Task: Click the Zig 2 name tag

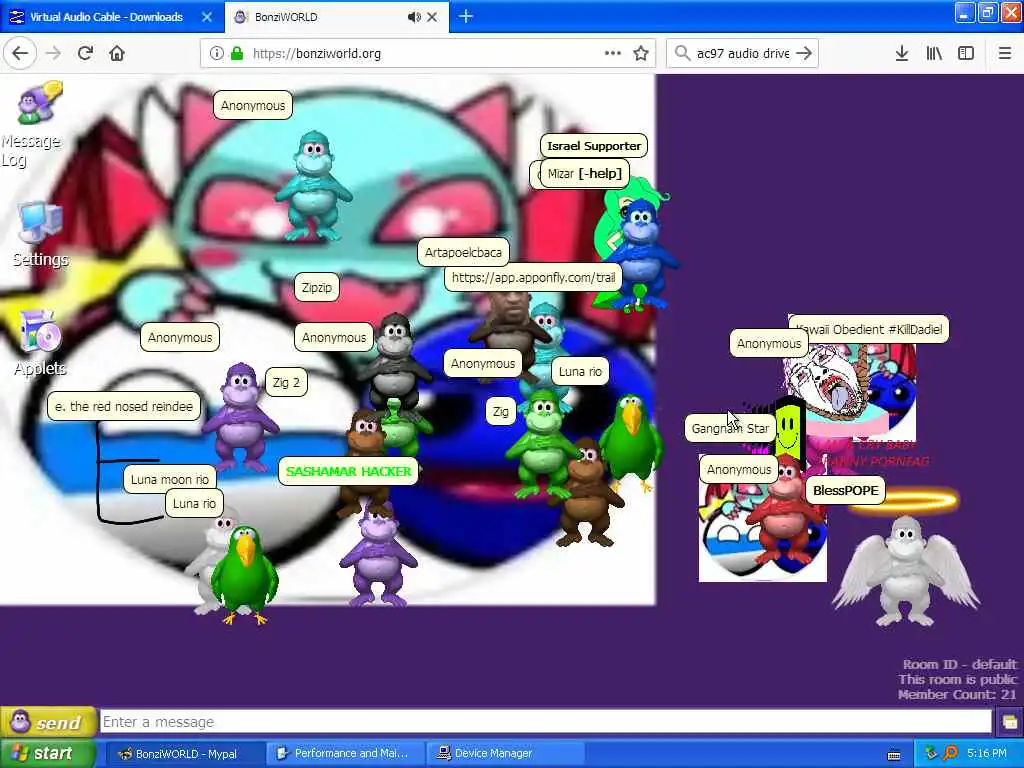Action: tap(286, 383)
